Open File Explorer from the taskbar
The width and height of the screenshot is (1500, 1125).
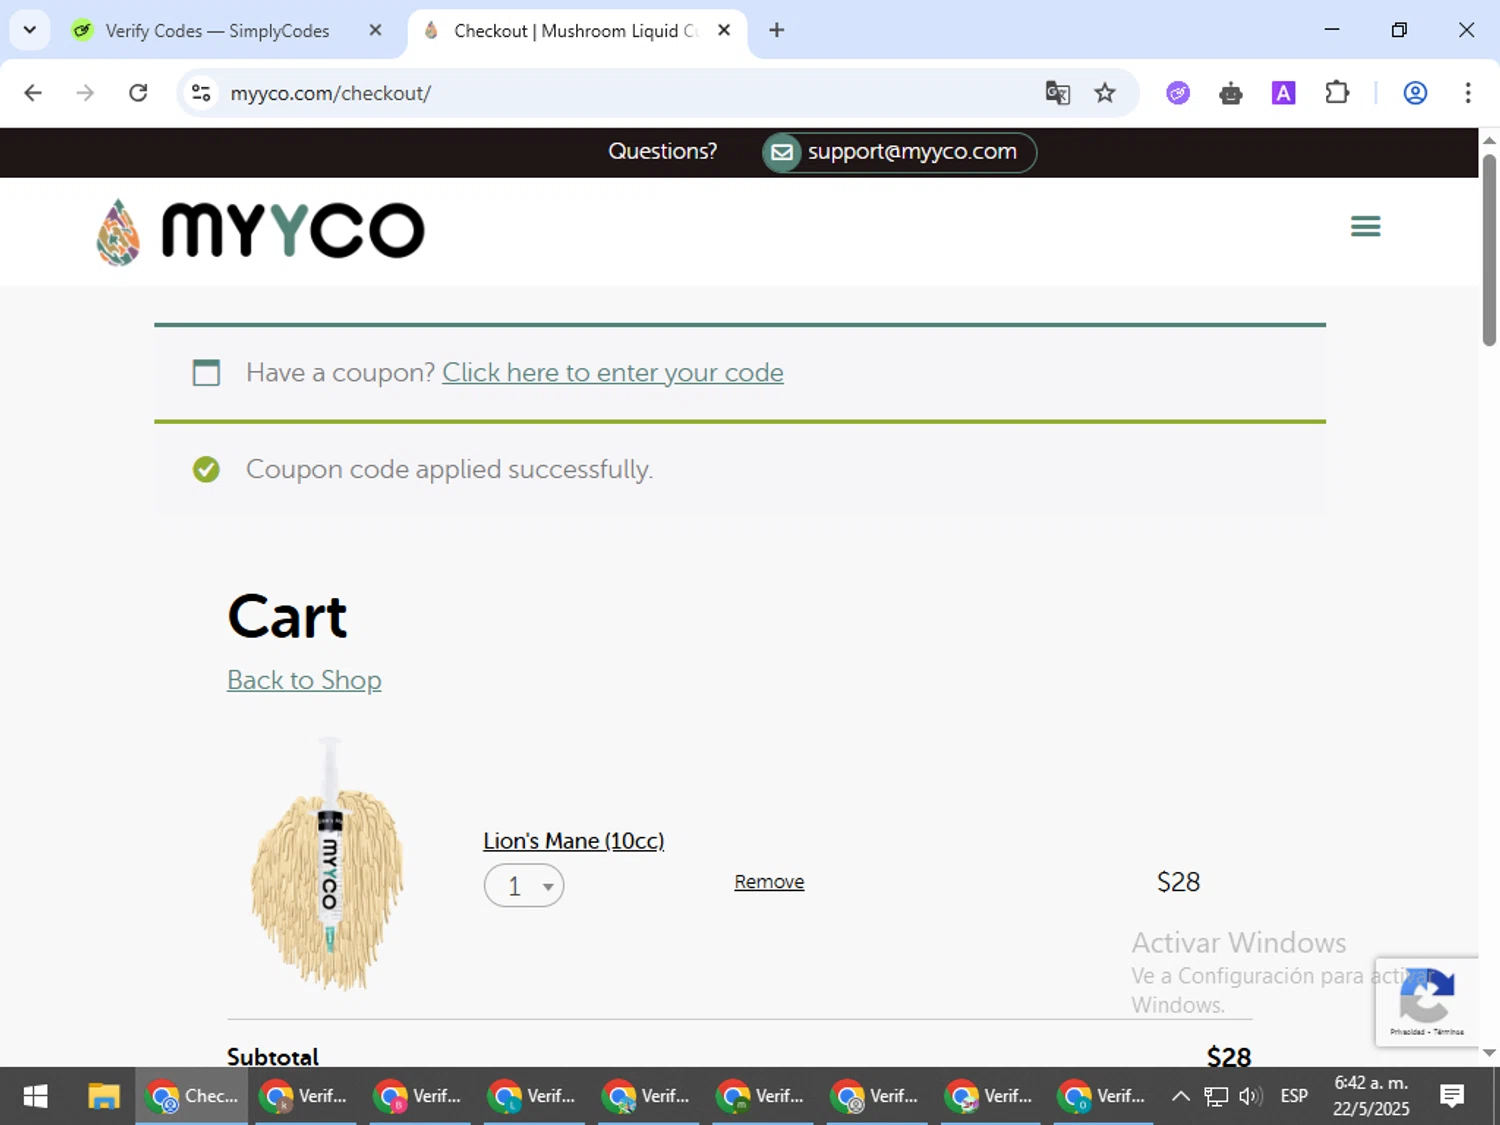click(103, 1096)
